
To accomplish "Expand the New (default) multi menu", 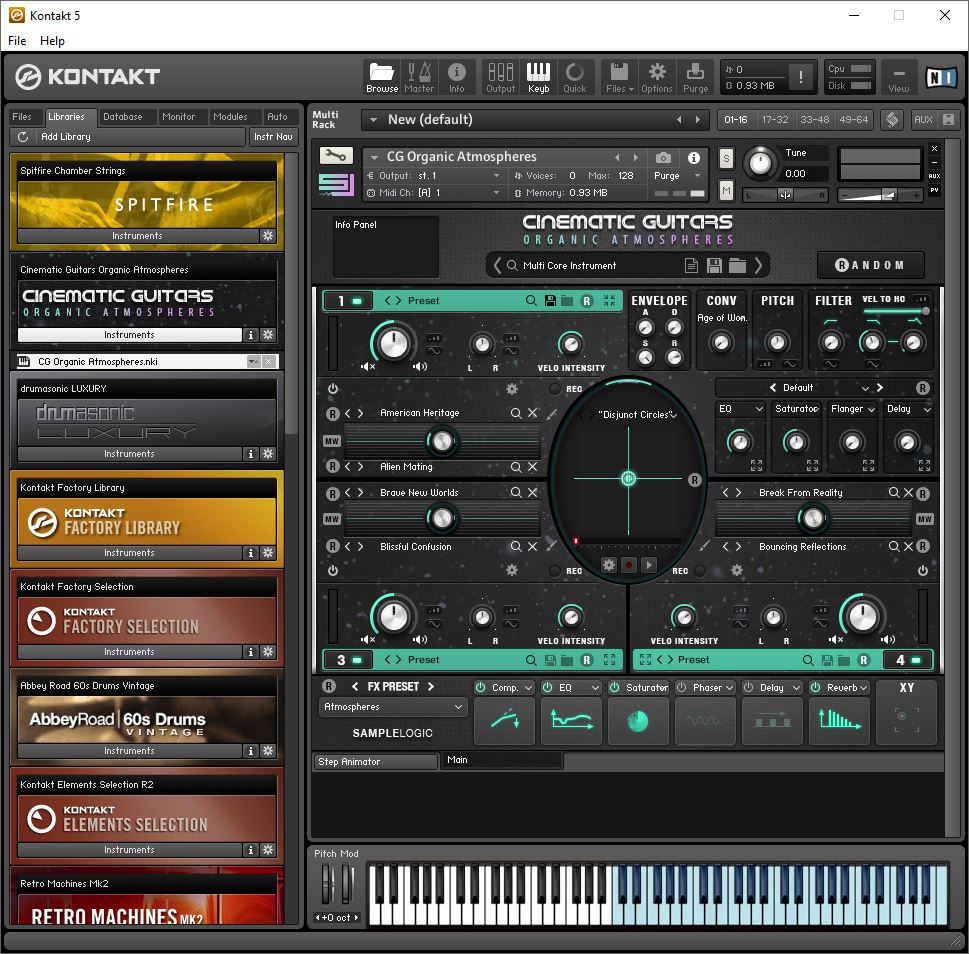I will click(x=373, y=120).
